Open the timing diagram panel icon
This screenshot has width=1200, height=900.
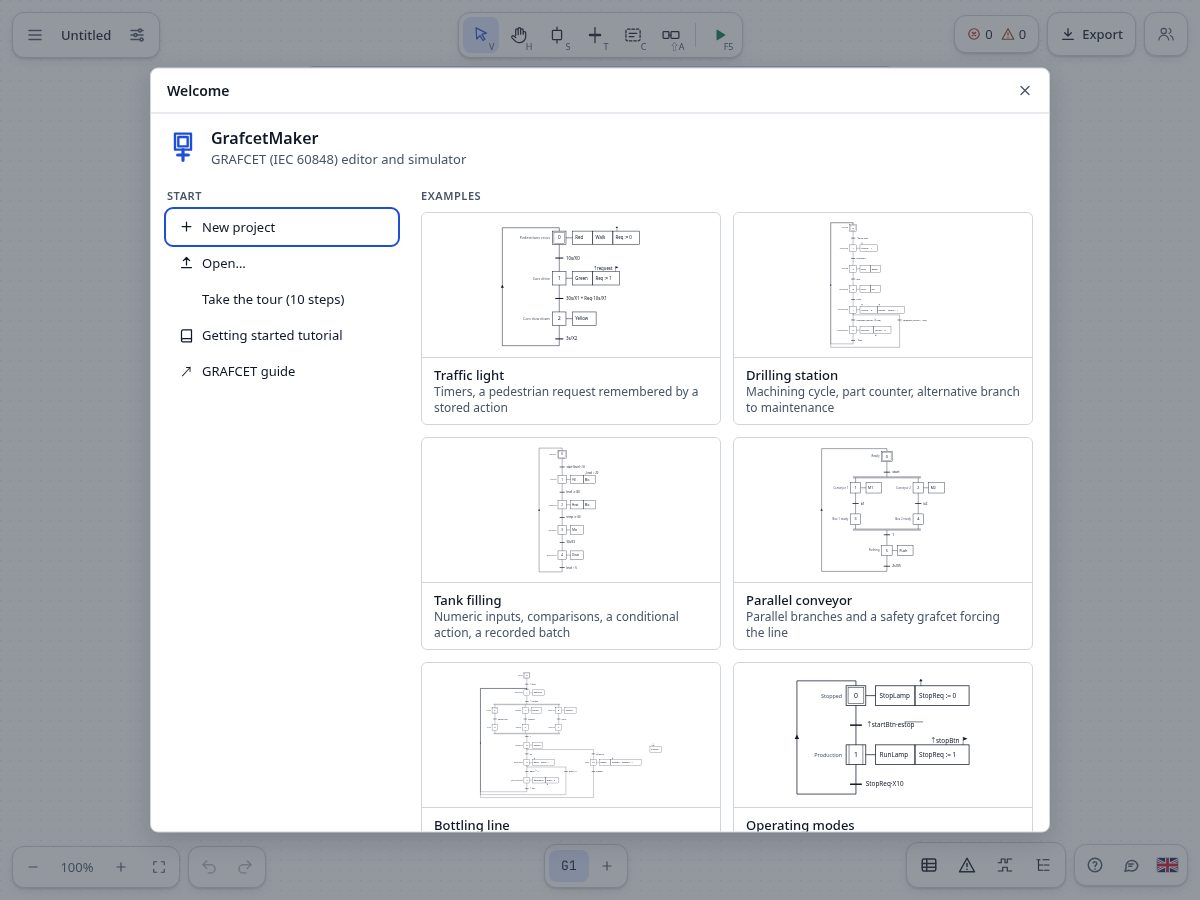[x=1005, y=866]
